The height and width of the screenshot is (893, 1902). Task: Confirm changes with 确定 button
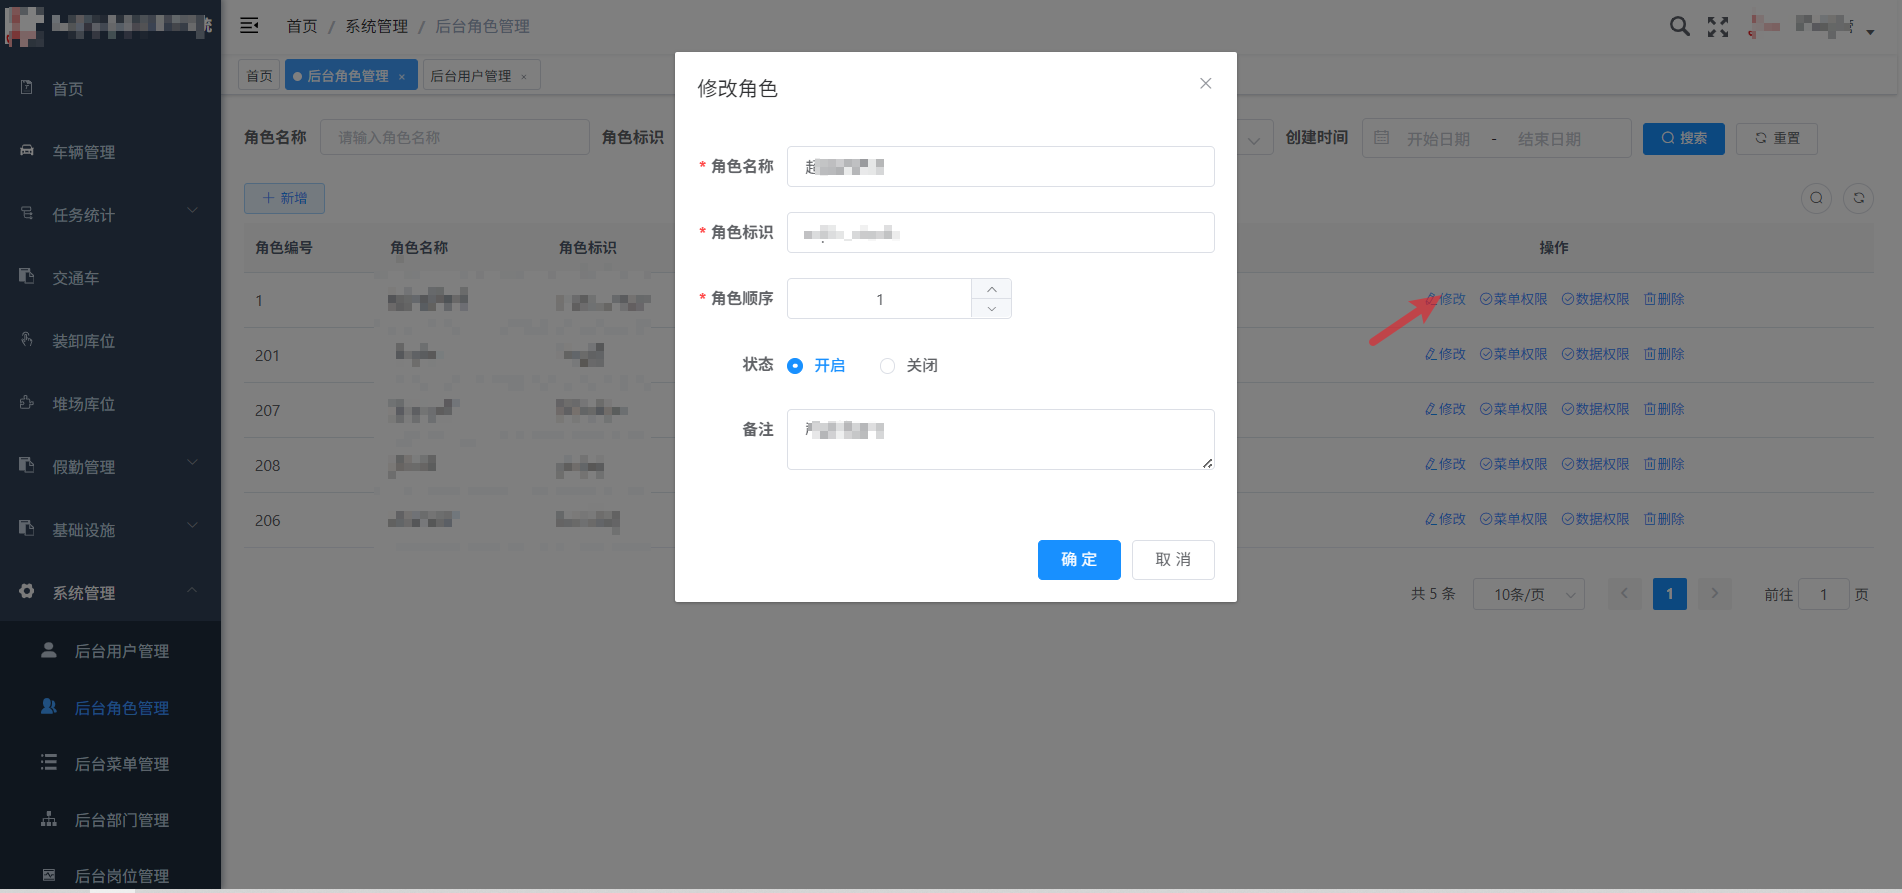click(x=1079, y=560)
